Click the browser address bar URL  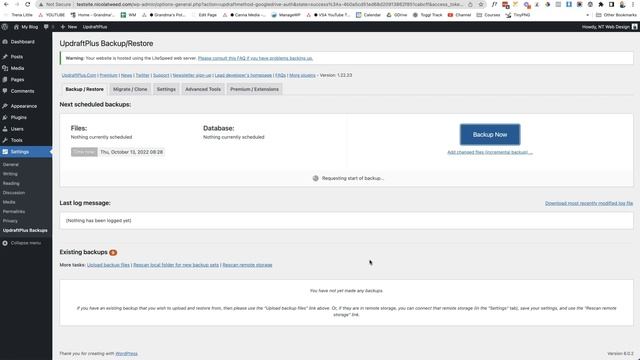tap(269, 4)
